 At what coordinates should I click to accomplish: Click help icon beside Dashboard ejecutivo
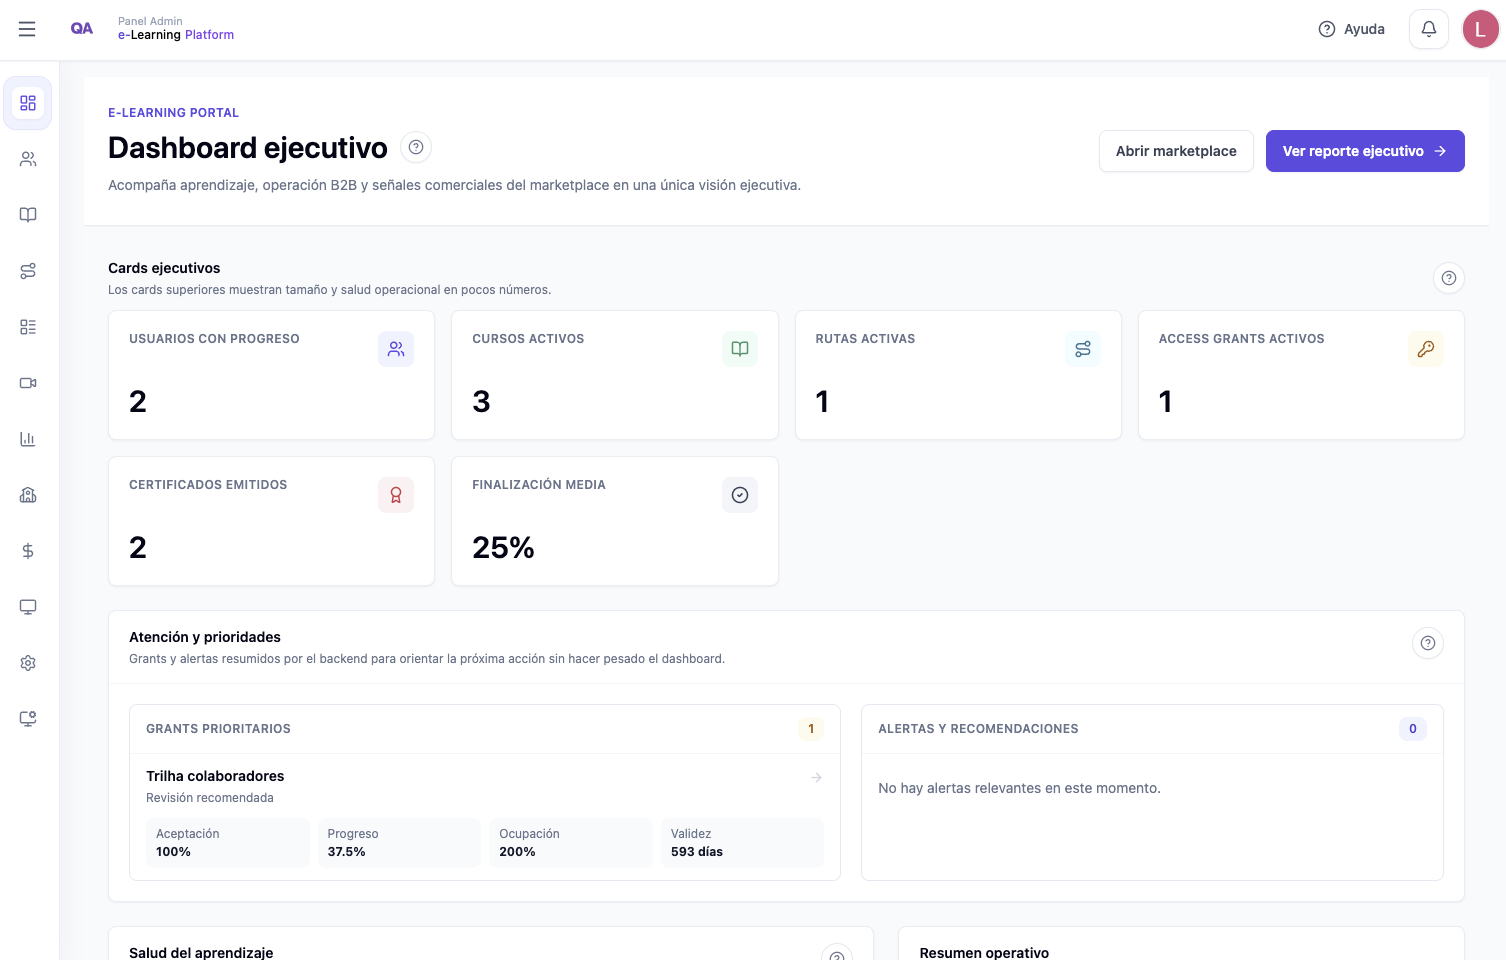416,147
